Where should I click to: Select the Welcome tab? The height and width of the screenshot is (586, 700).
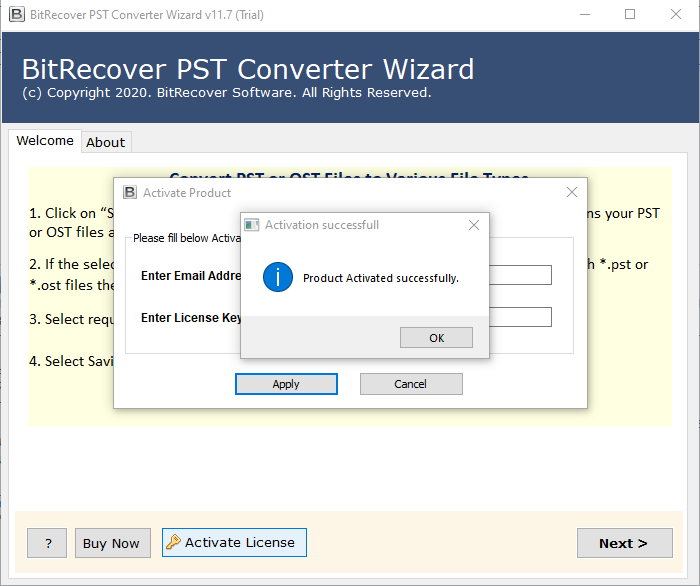(x=45, y=141)
